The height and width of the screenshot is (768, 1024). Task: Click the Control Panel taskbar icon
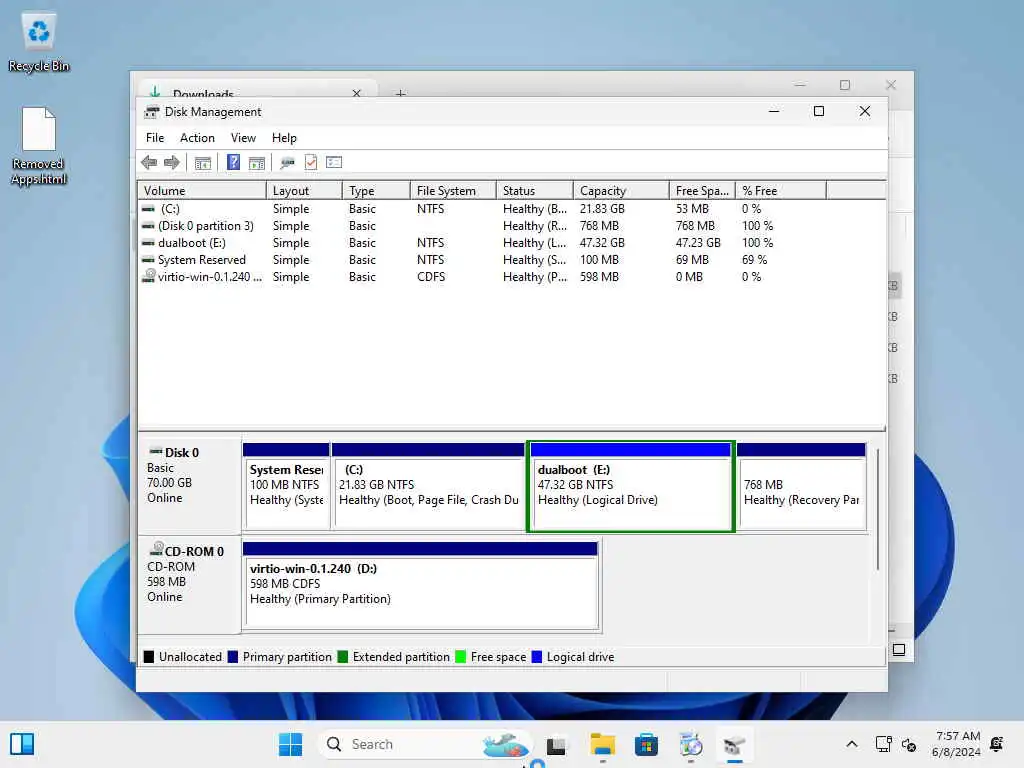(x=690, y=744)
